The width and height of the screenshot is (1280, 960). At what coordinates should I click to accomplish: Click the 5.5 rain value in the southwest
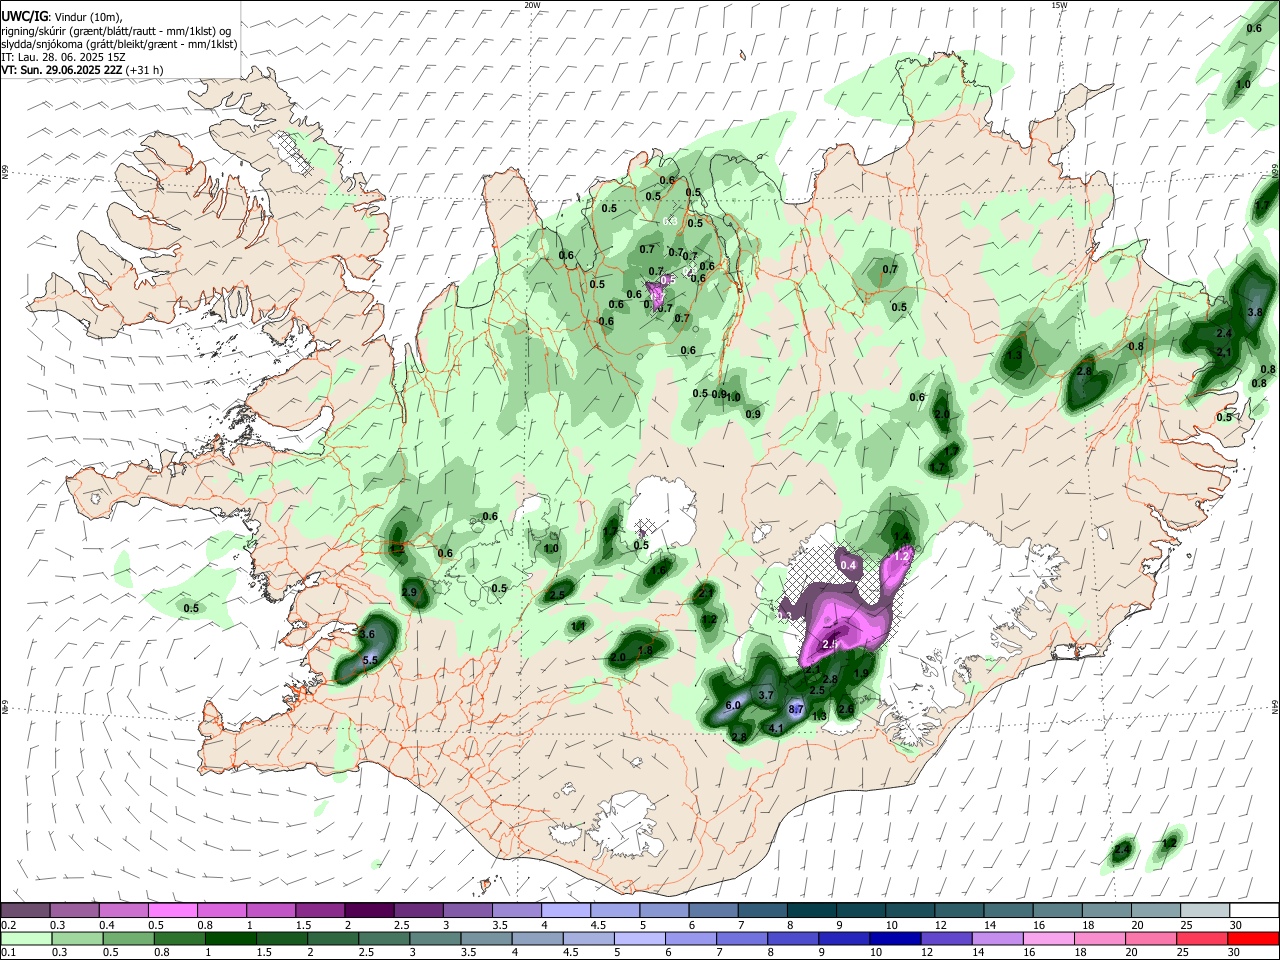(369, 660)
